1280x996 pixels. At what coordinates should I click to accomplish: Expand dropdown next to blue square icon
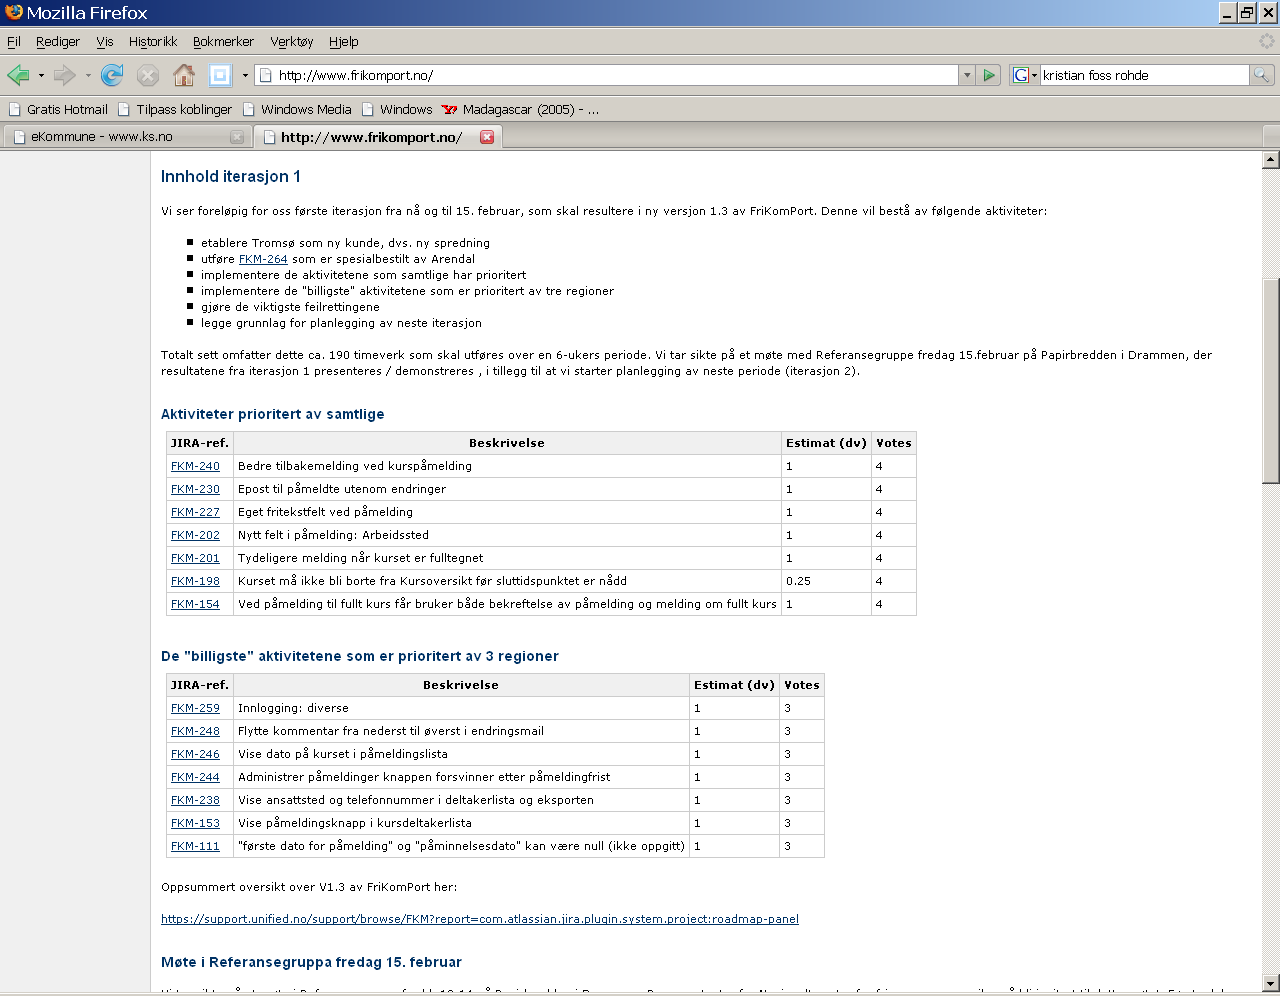(245, 75)
